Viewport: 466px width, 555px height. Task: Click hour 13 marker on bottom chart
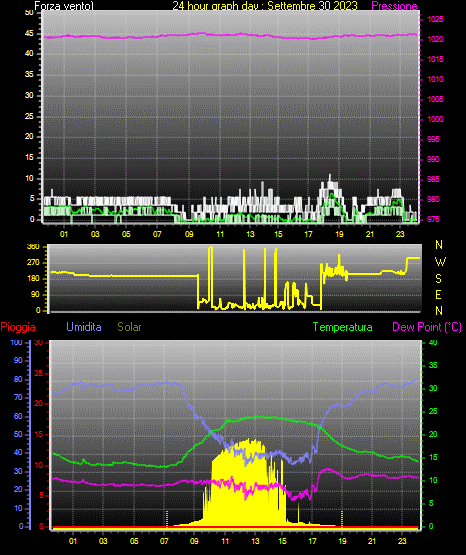pos(255,541)
